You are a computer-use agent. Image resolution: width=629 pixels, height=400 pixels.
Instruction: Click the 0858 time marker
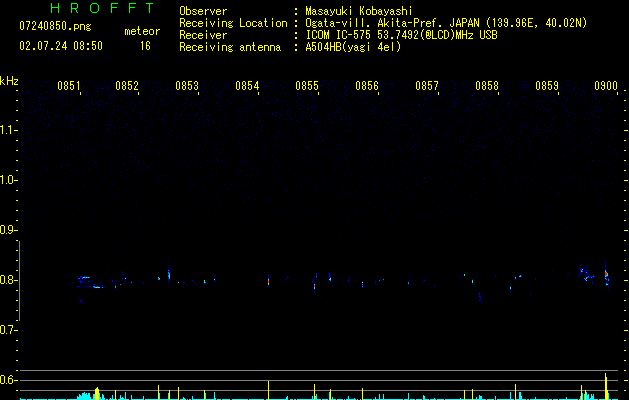pyautogui.click(x=487, y=86)
